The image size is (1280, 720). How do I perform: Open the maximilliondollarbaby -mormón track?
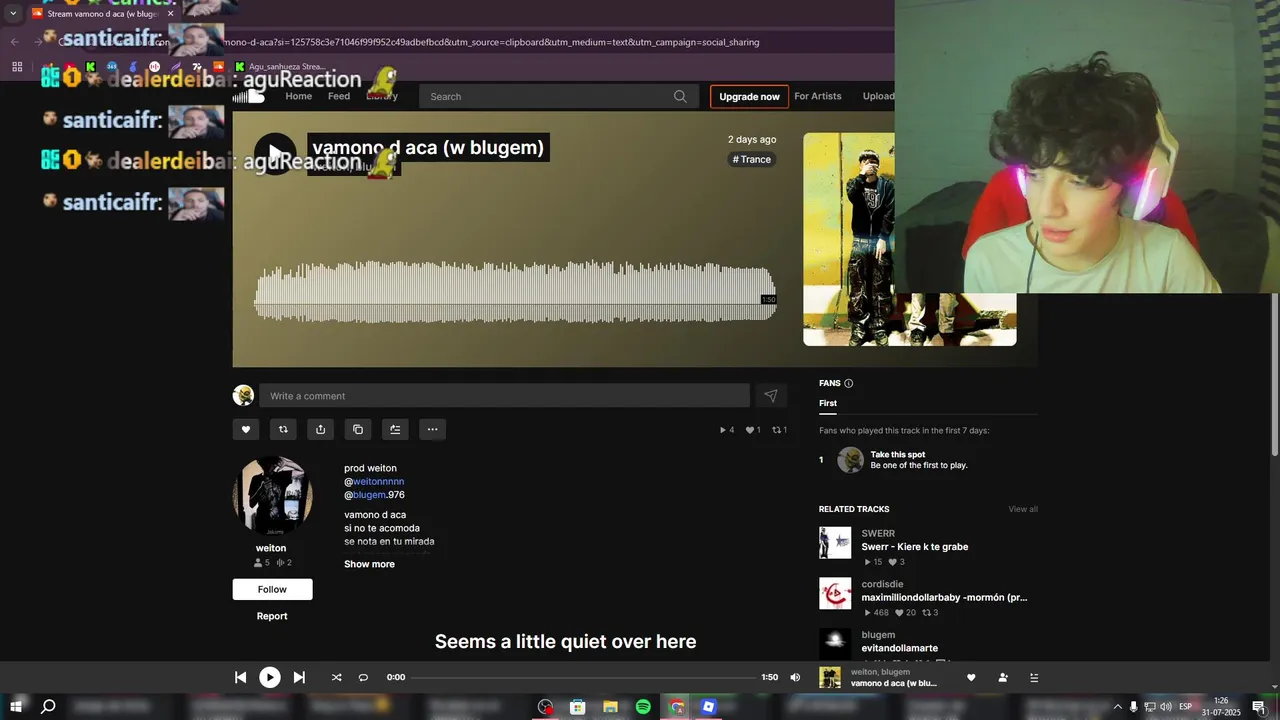click(x=944, y=597)
